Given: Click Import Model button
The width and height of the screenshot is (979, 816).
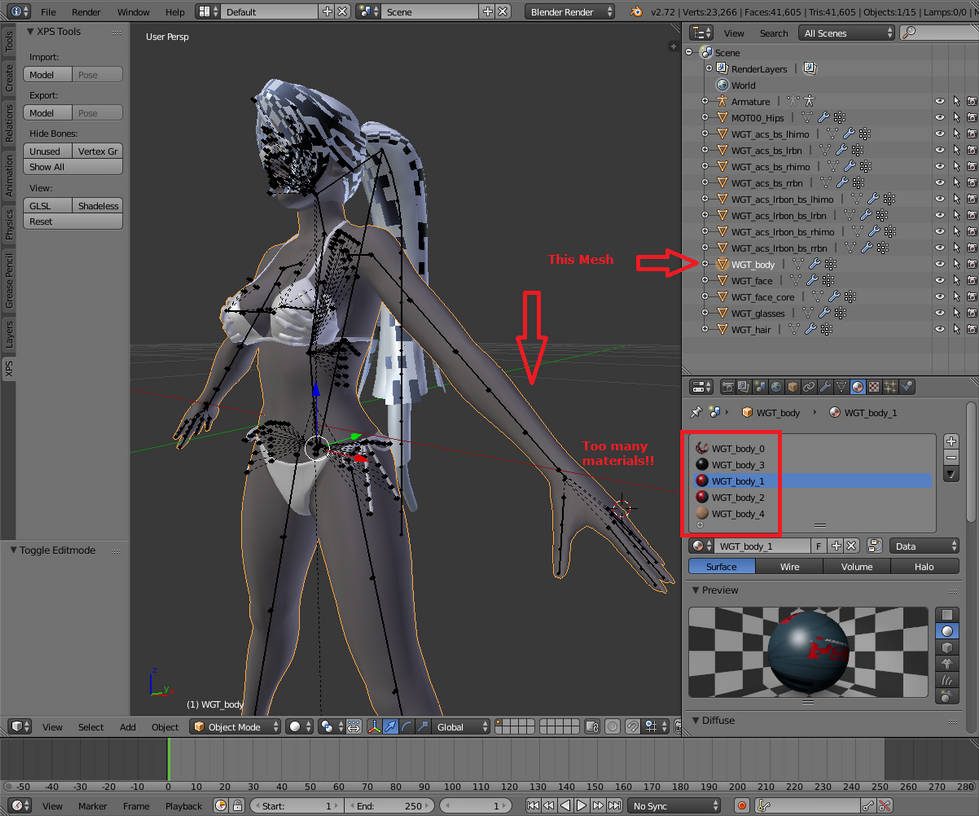Looking at the screenshot, I should 48,74.
